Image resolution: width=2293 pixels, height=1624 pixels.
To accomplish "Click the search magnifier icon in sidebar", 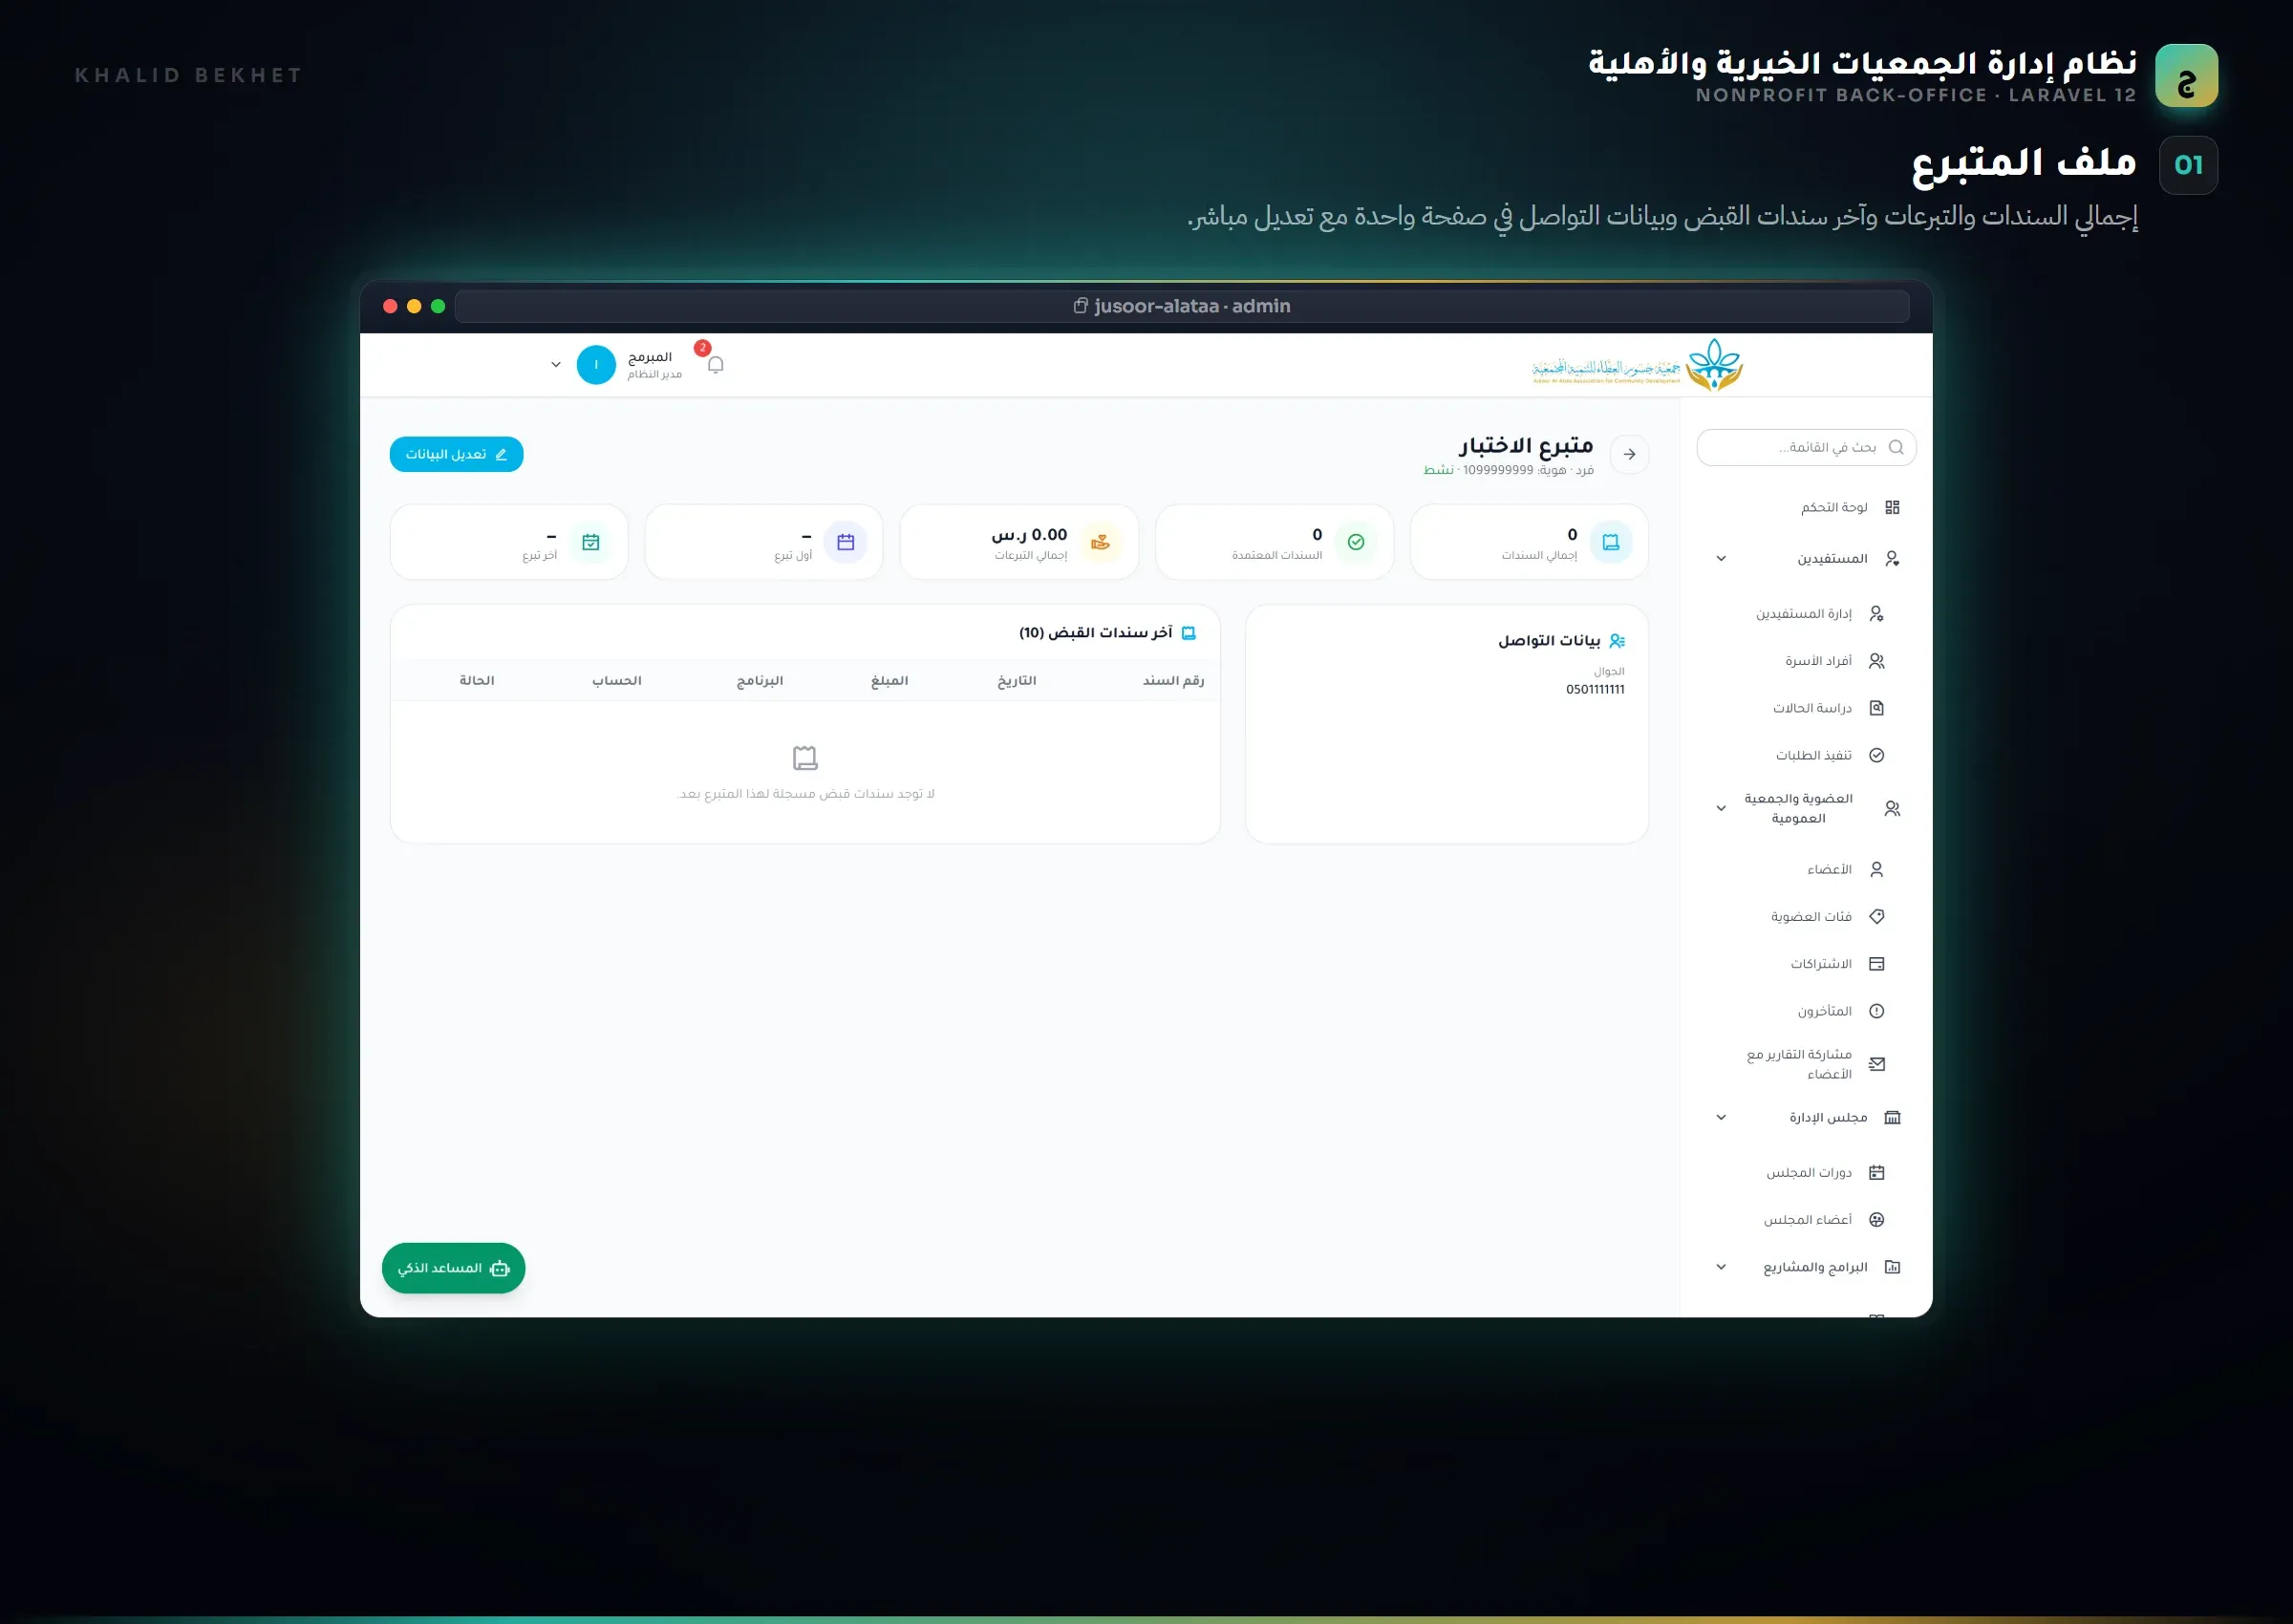I will point(1895,447).
